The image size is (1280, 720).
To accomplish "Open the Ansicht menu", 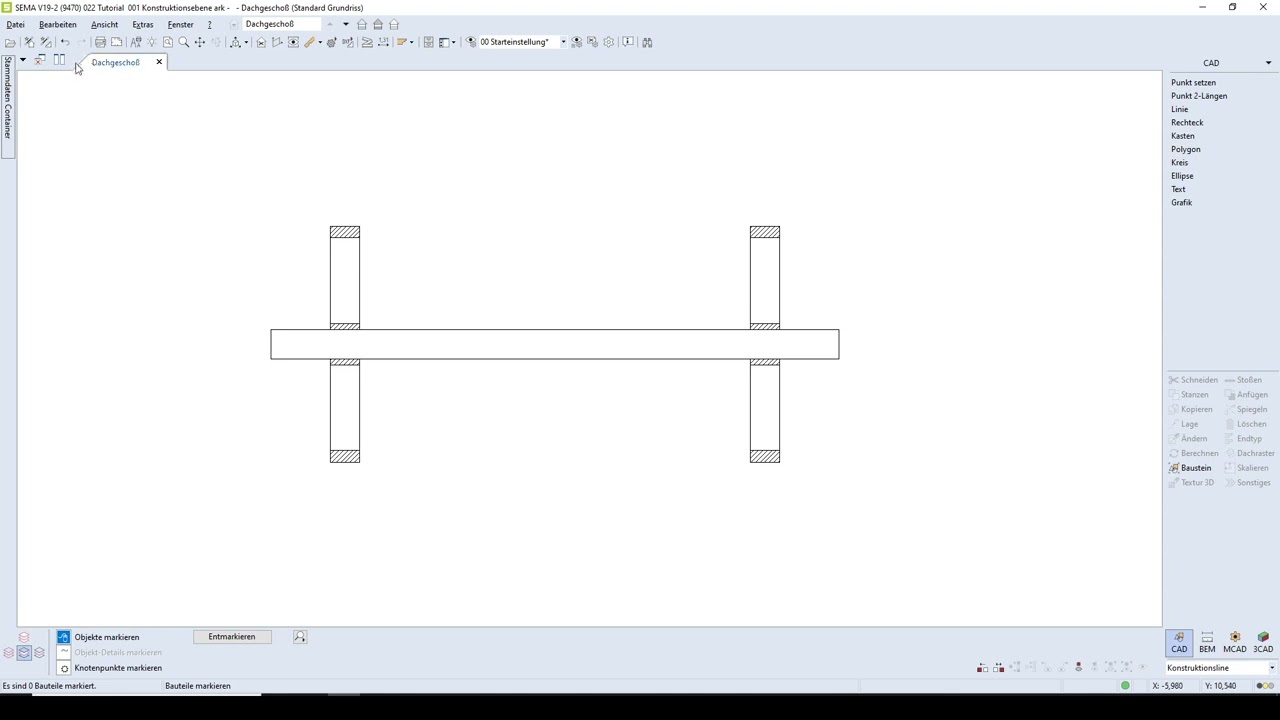I will [x=104, y=24].
